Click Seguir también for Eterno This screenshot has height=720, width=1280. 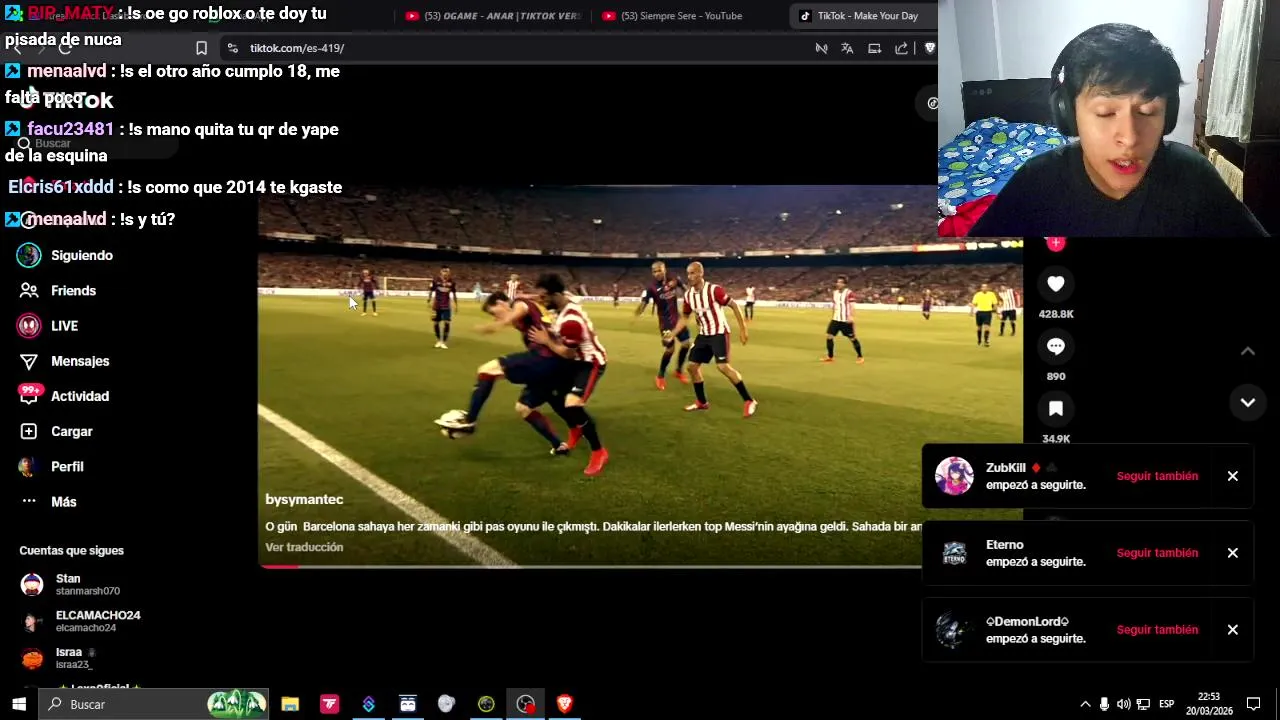(x=1157, y=553)
